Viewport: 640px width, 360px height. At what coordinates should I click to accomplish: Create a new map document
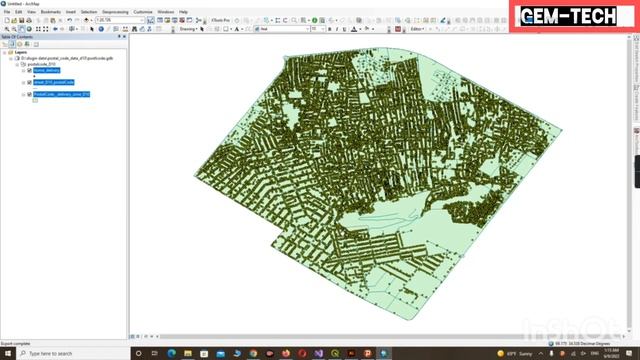click(x=7, y=20)
